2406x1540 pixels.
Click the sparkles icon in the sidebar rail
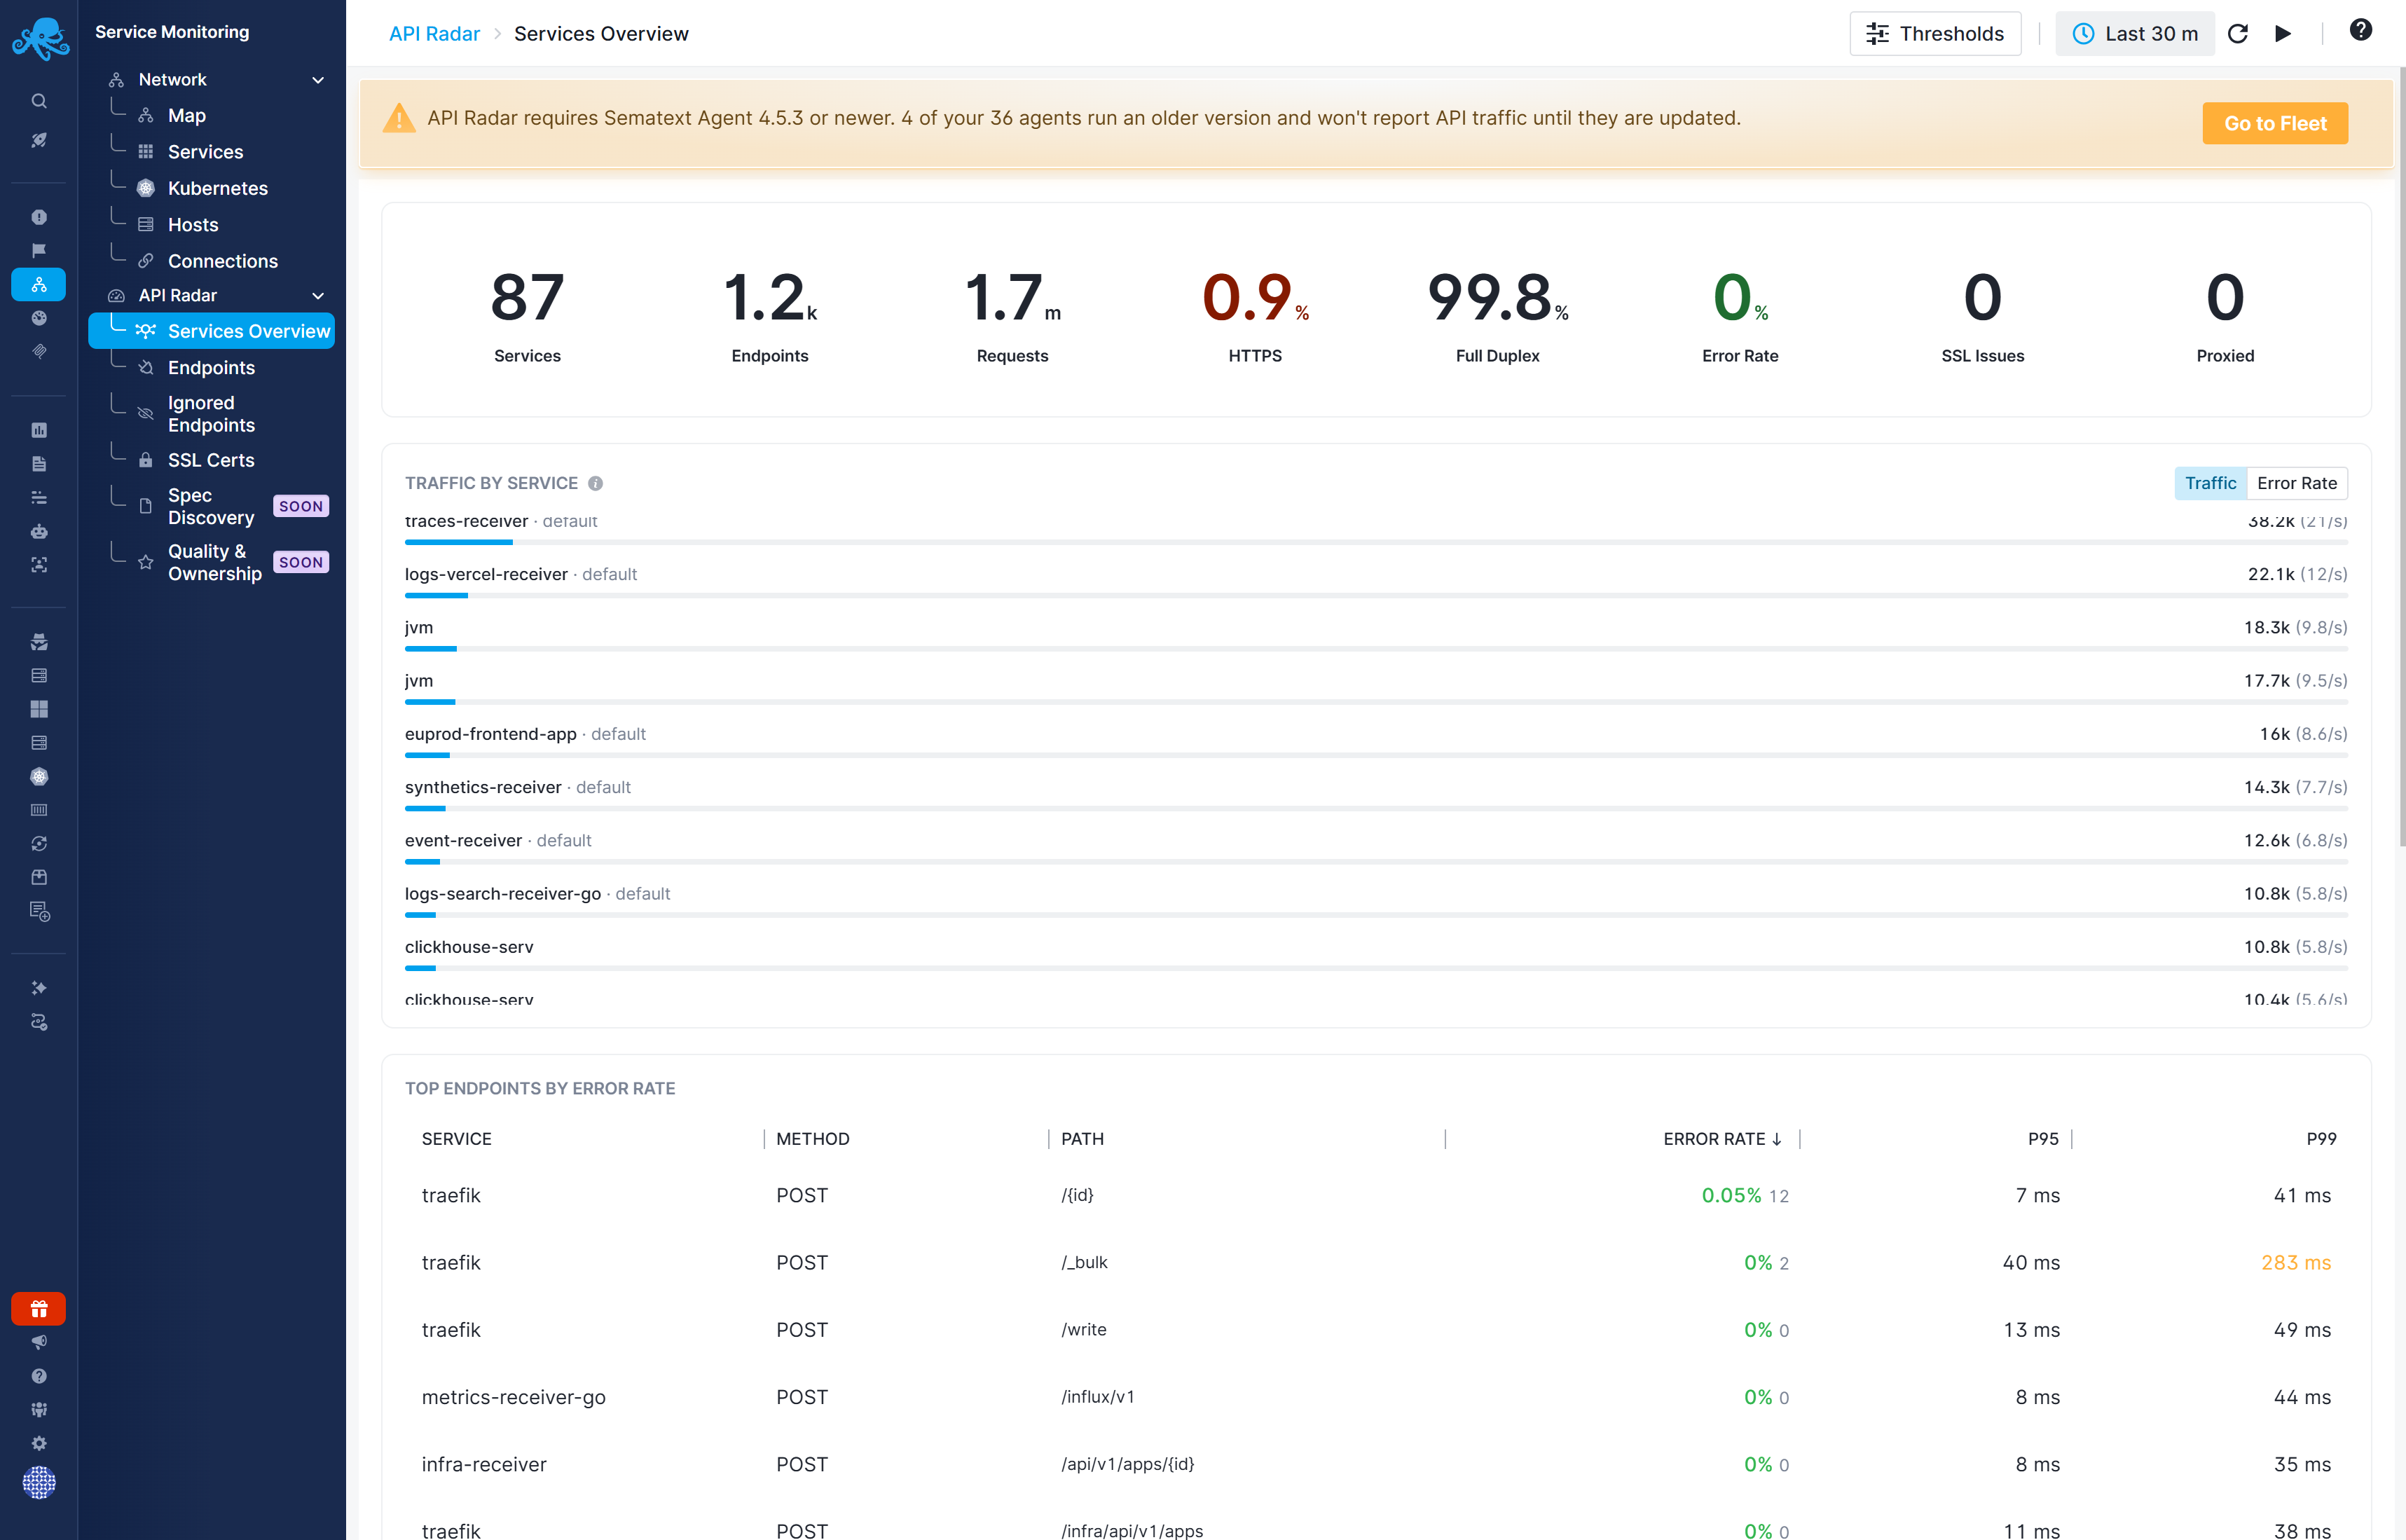[39, 988]
